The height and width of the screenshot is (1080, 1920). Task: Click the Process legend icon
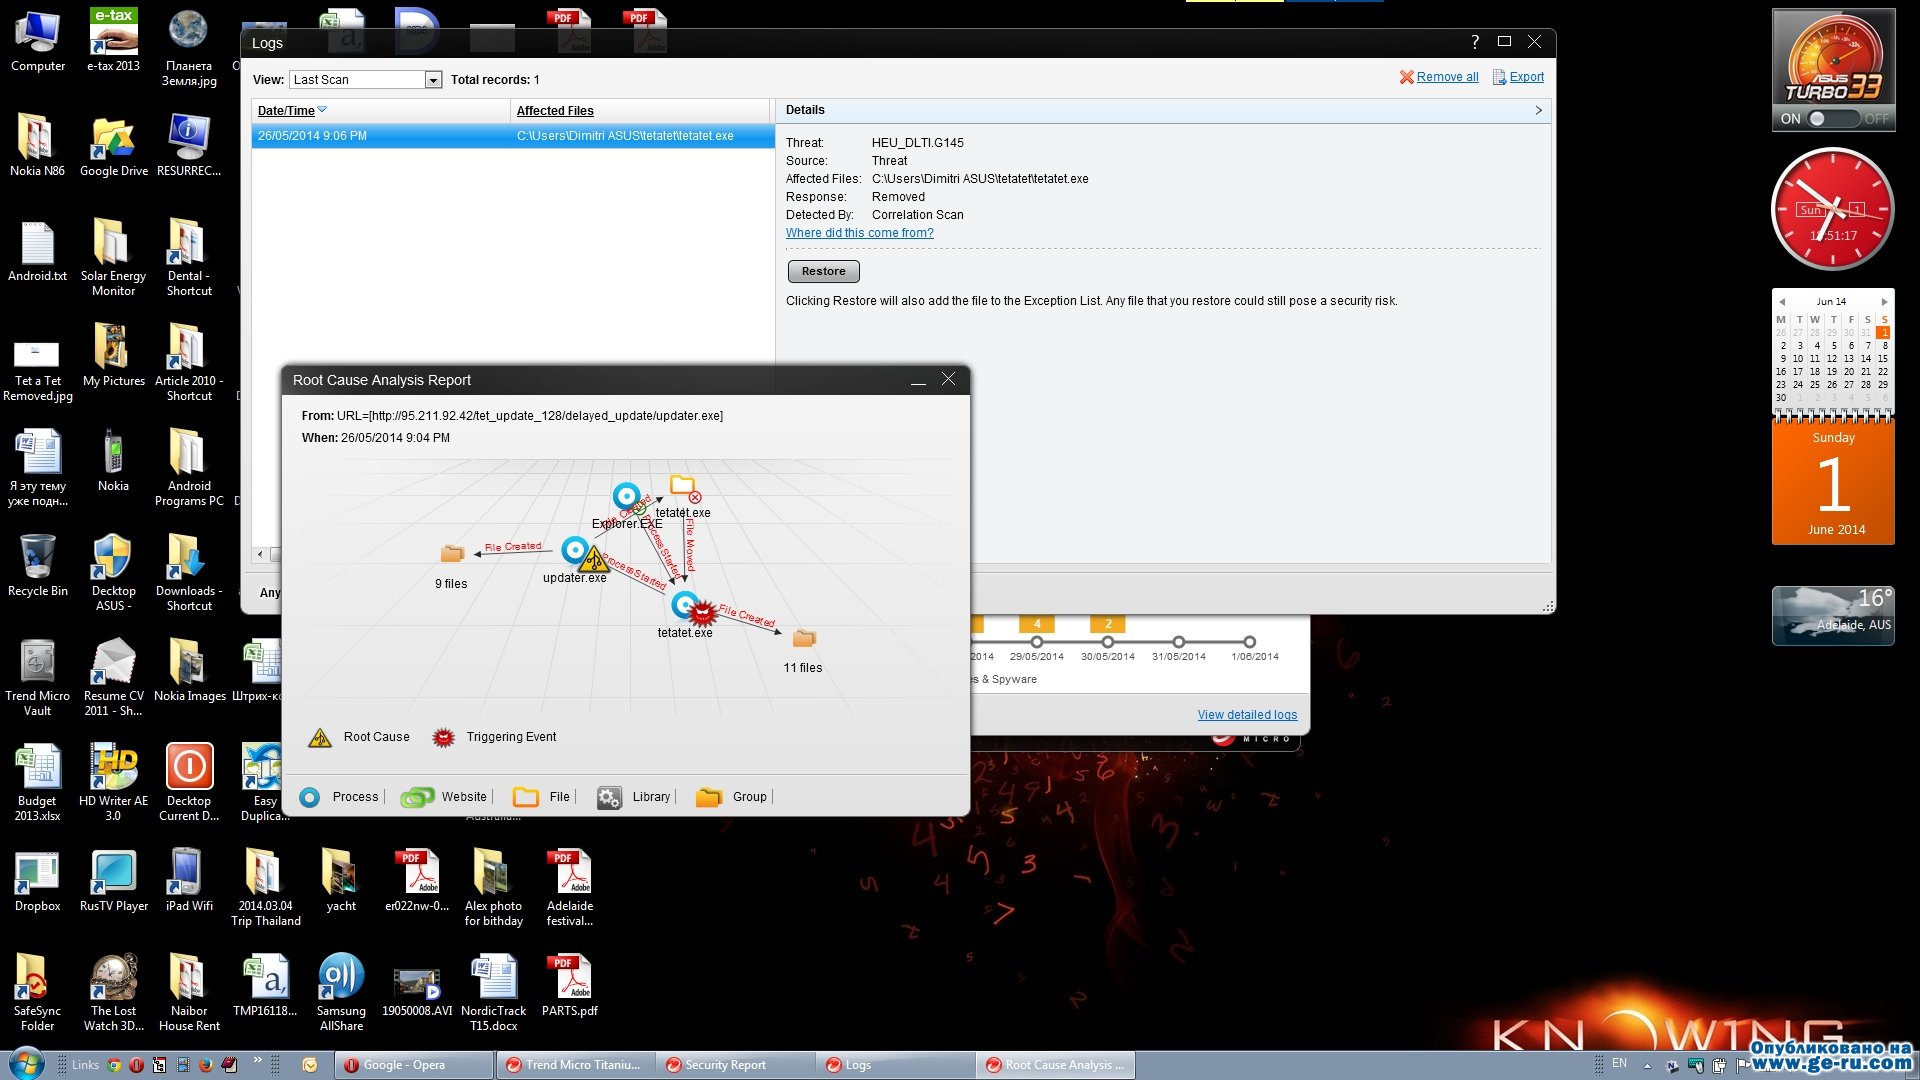(x=310, y=797)
